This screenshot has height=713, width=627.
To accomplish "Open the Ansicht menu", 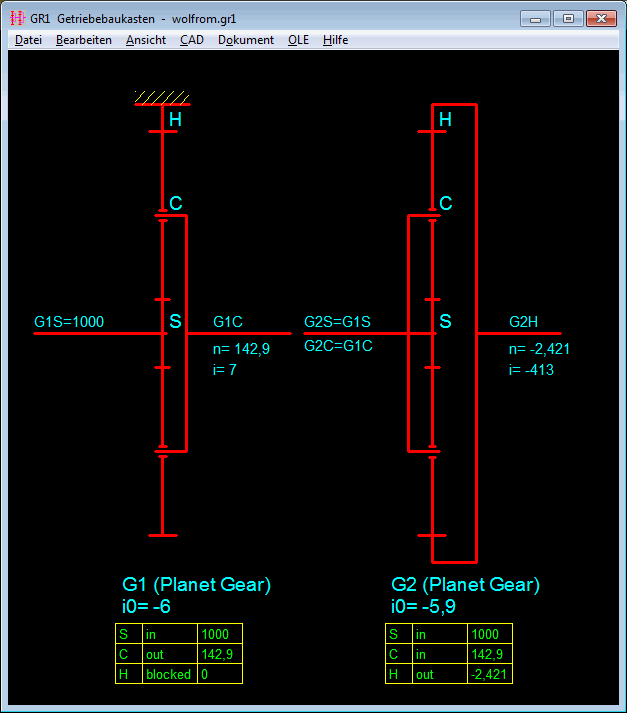I will [x=146, y=40].
